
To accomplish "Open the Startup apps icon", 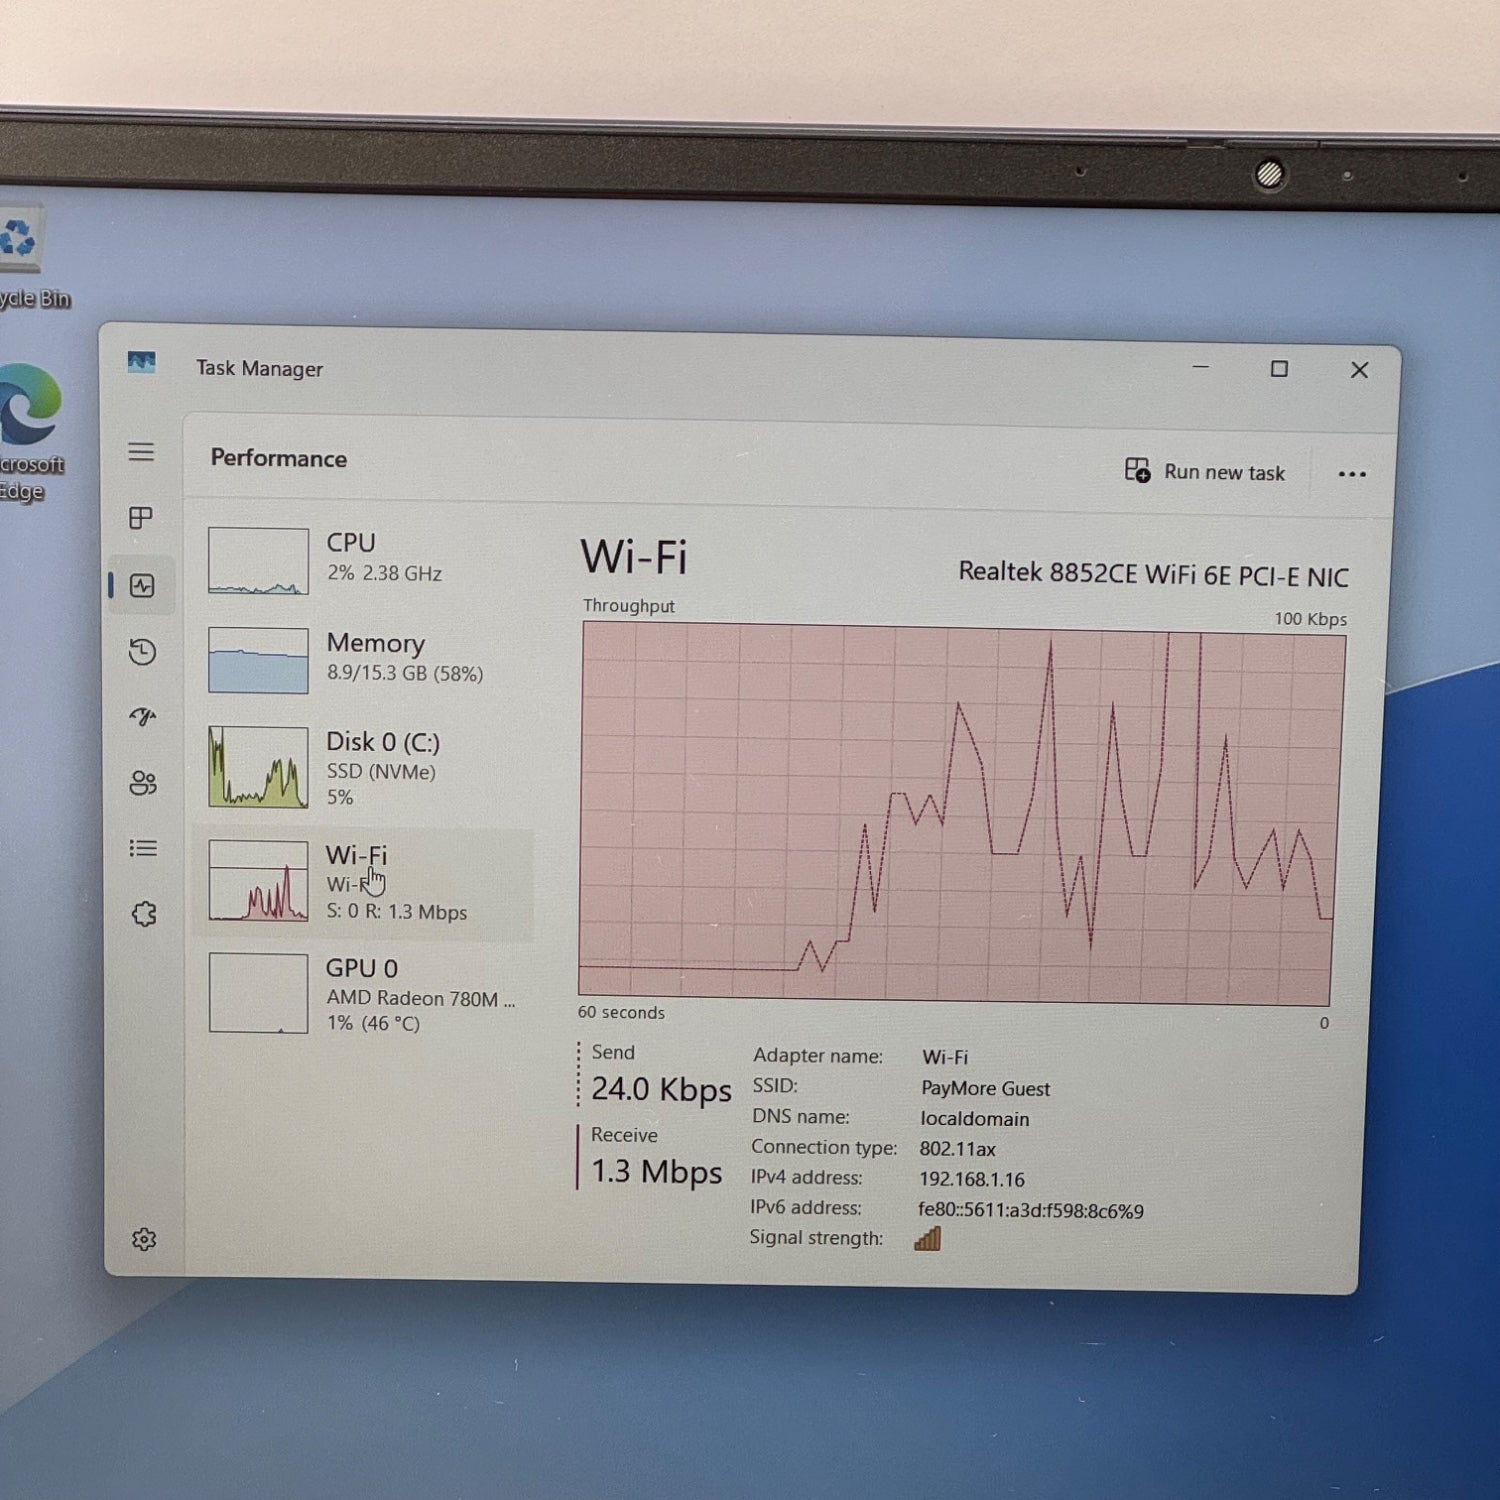I will pos(142,717).
